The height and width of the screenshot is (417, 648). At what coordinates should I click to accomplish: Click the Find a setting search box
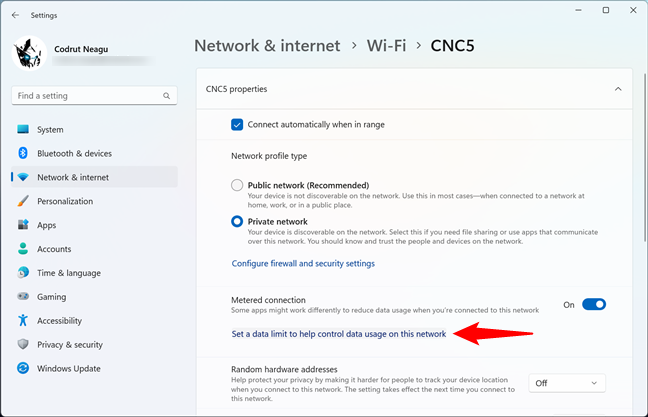click(x=95, y=95)
